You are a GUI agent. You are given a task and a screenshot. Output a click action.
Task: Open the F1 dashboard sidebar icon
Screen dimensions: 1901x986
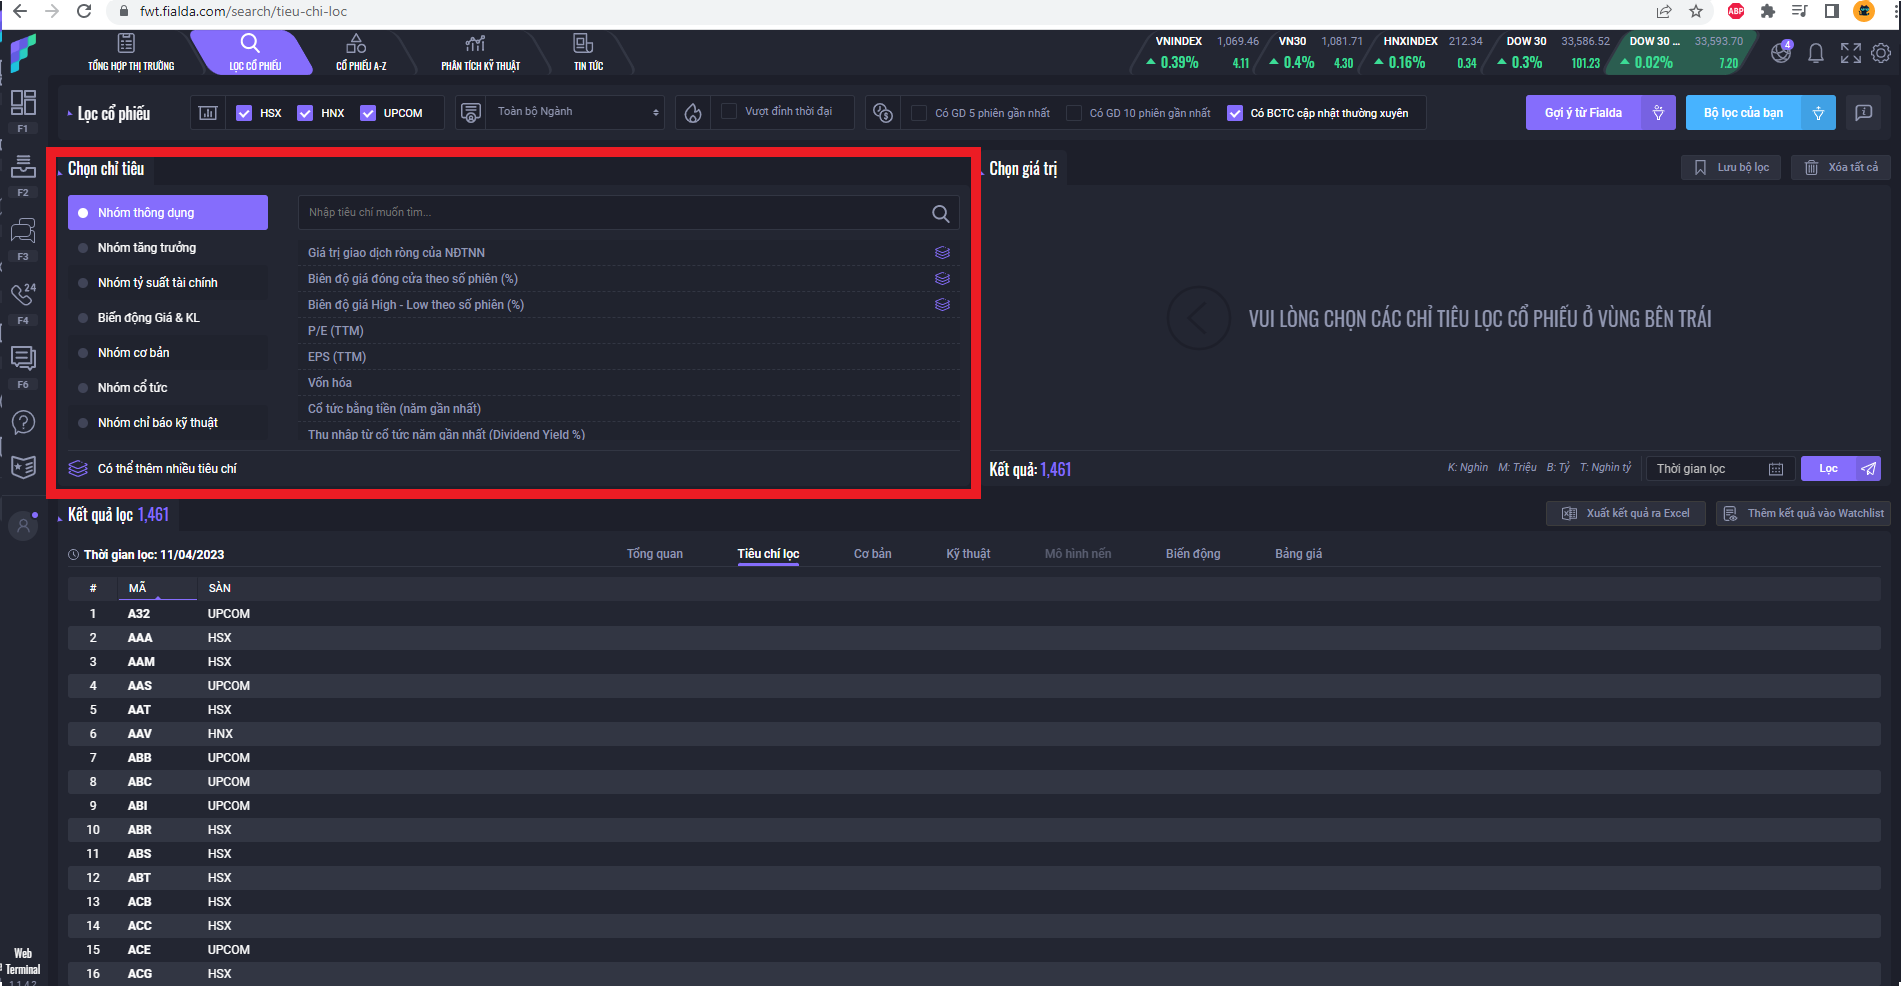23,102
